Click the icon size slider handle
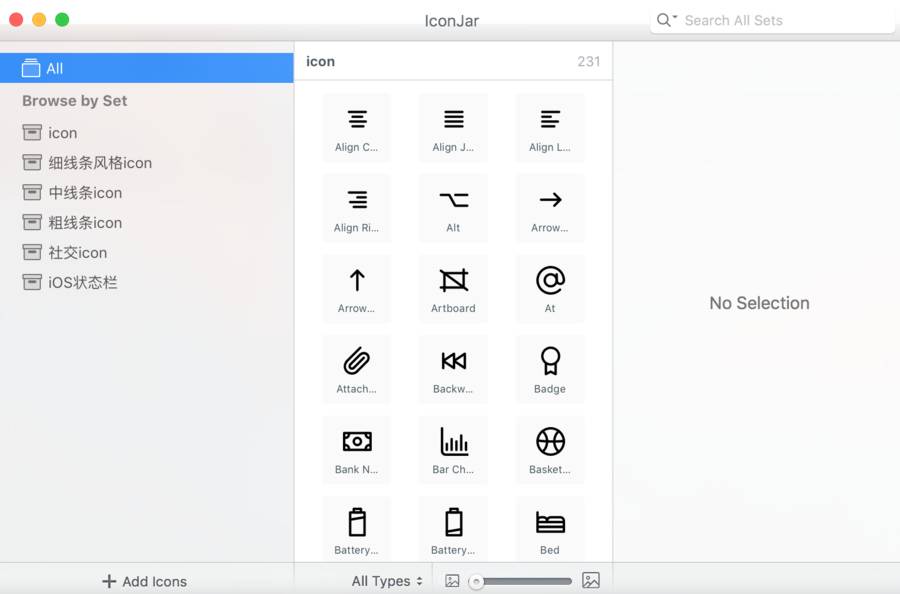Image resolution: width=900 pixels, height=594 pixels. pyautogui.click(x=476, y=581)
